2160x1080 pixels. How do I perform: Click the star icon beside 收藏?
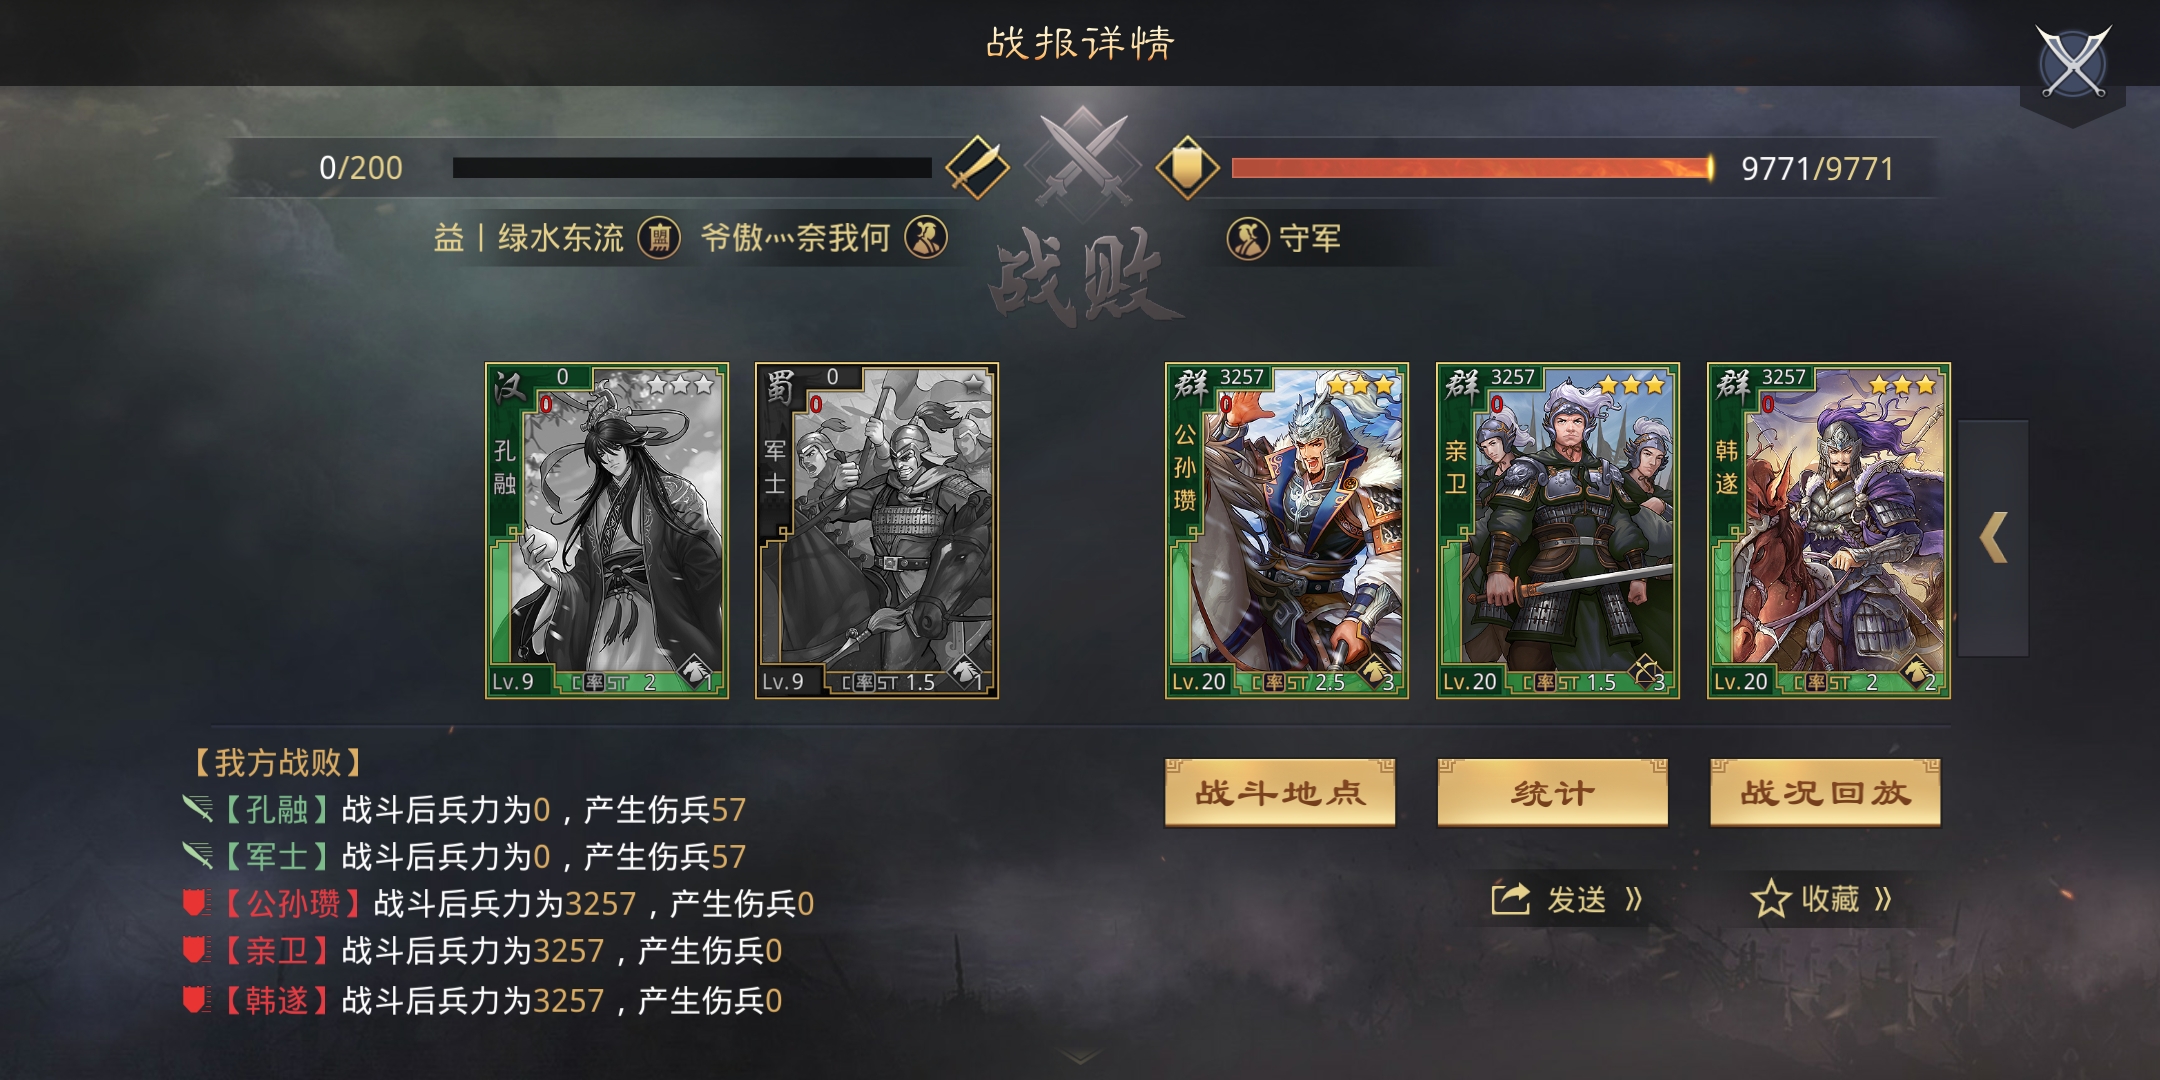click(1771, 899)
